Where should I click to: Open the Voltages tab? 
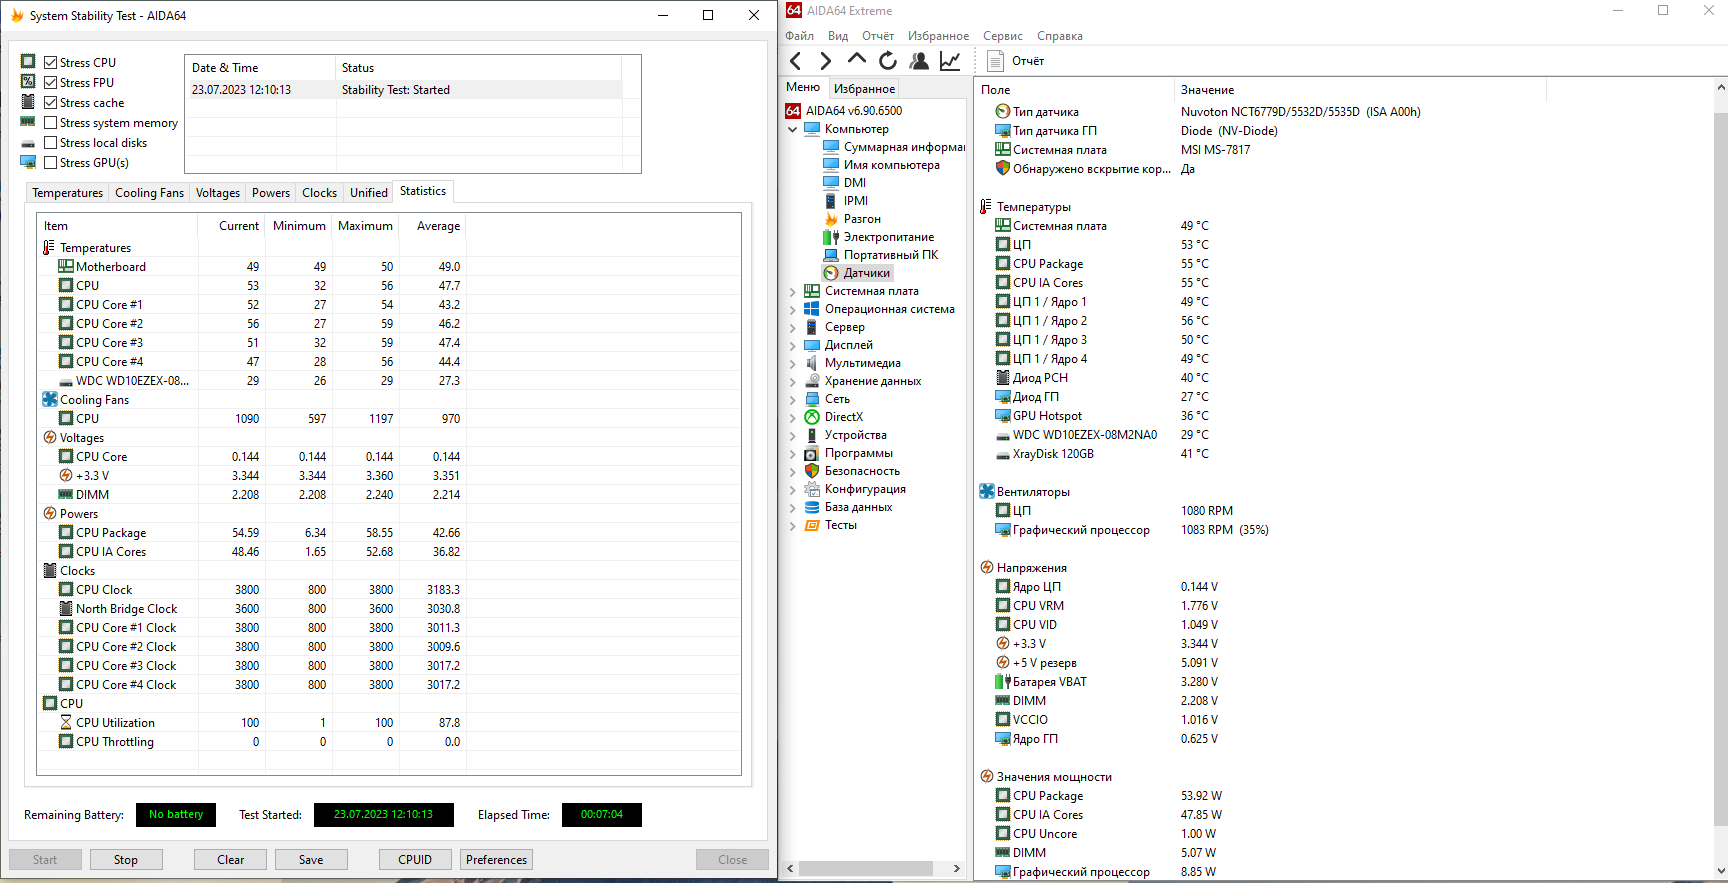(218, 193)
